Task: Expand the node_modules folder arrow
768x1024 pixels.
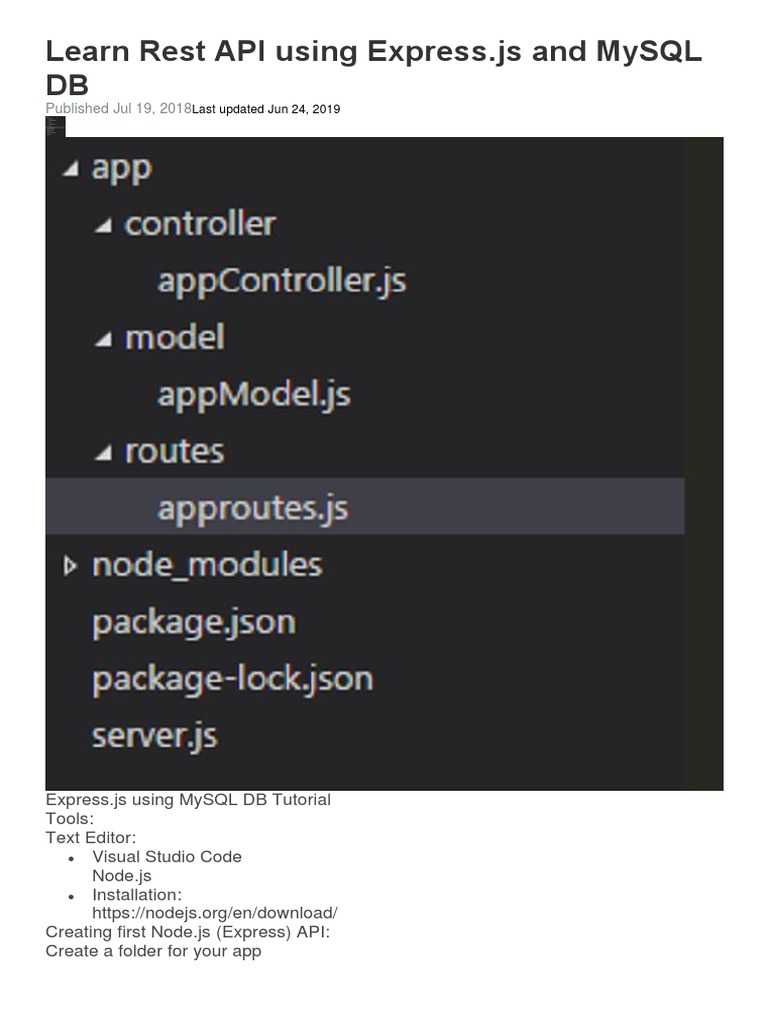Action: pyautogui.click(x=70, y=567)
